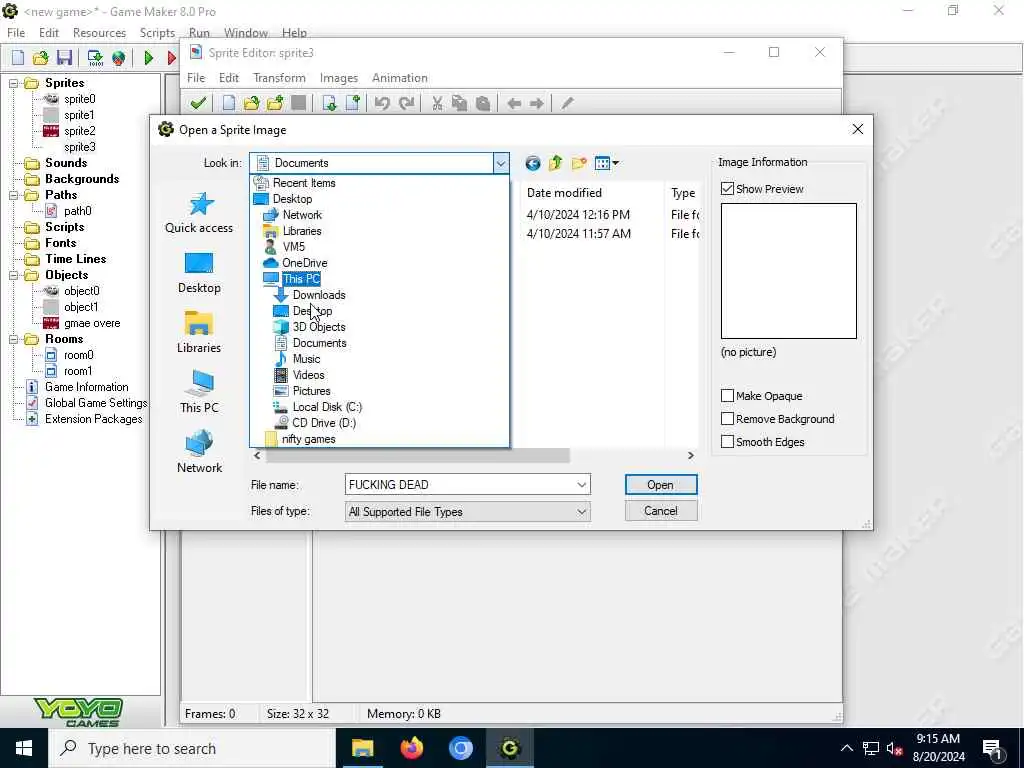Select room0 in the resource tree
The height and width of the screenshot is (768, 1024).
pyautogui.click(x=78, y=355)
